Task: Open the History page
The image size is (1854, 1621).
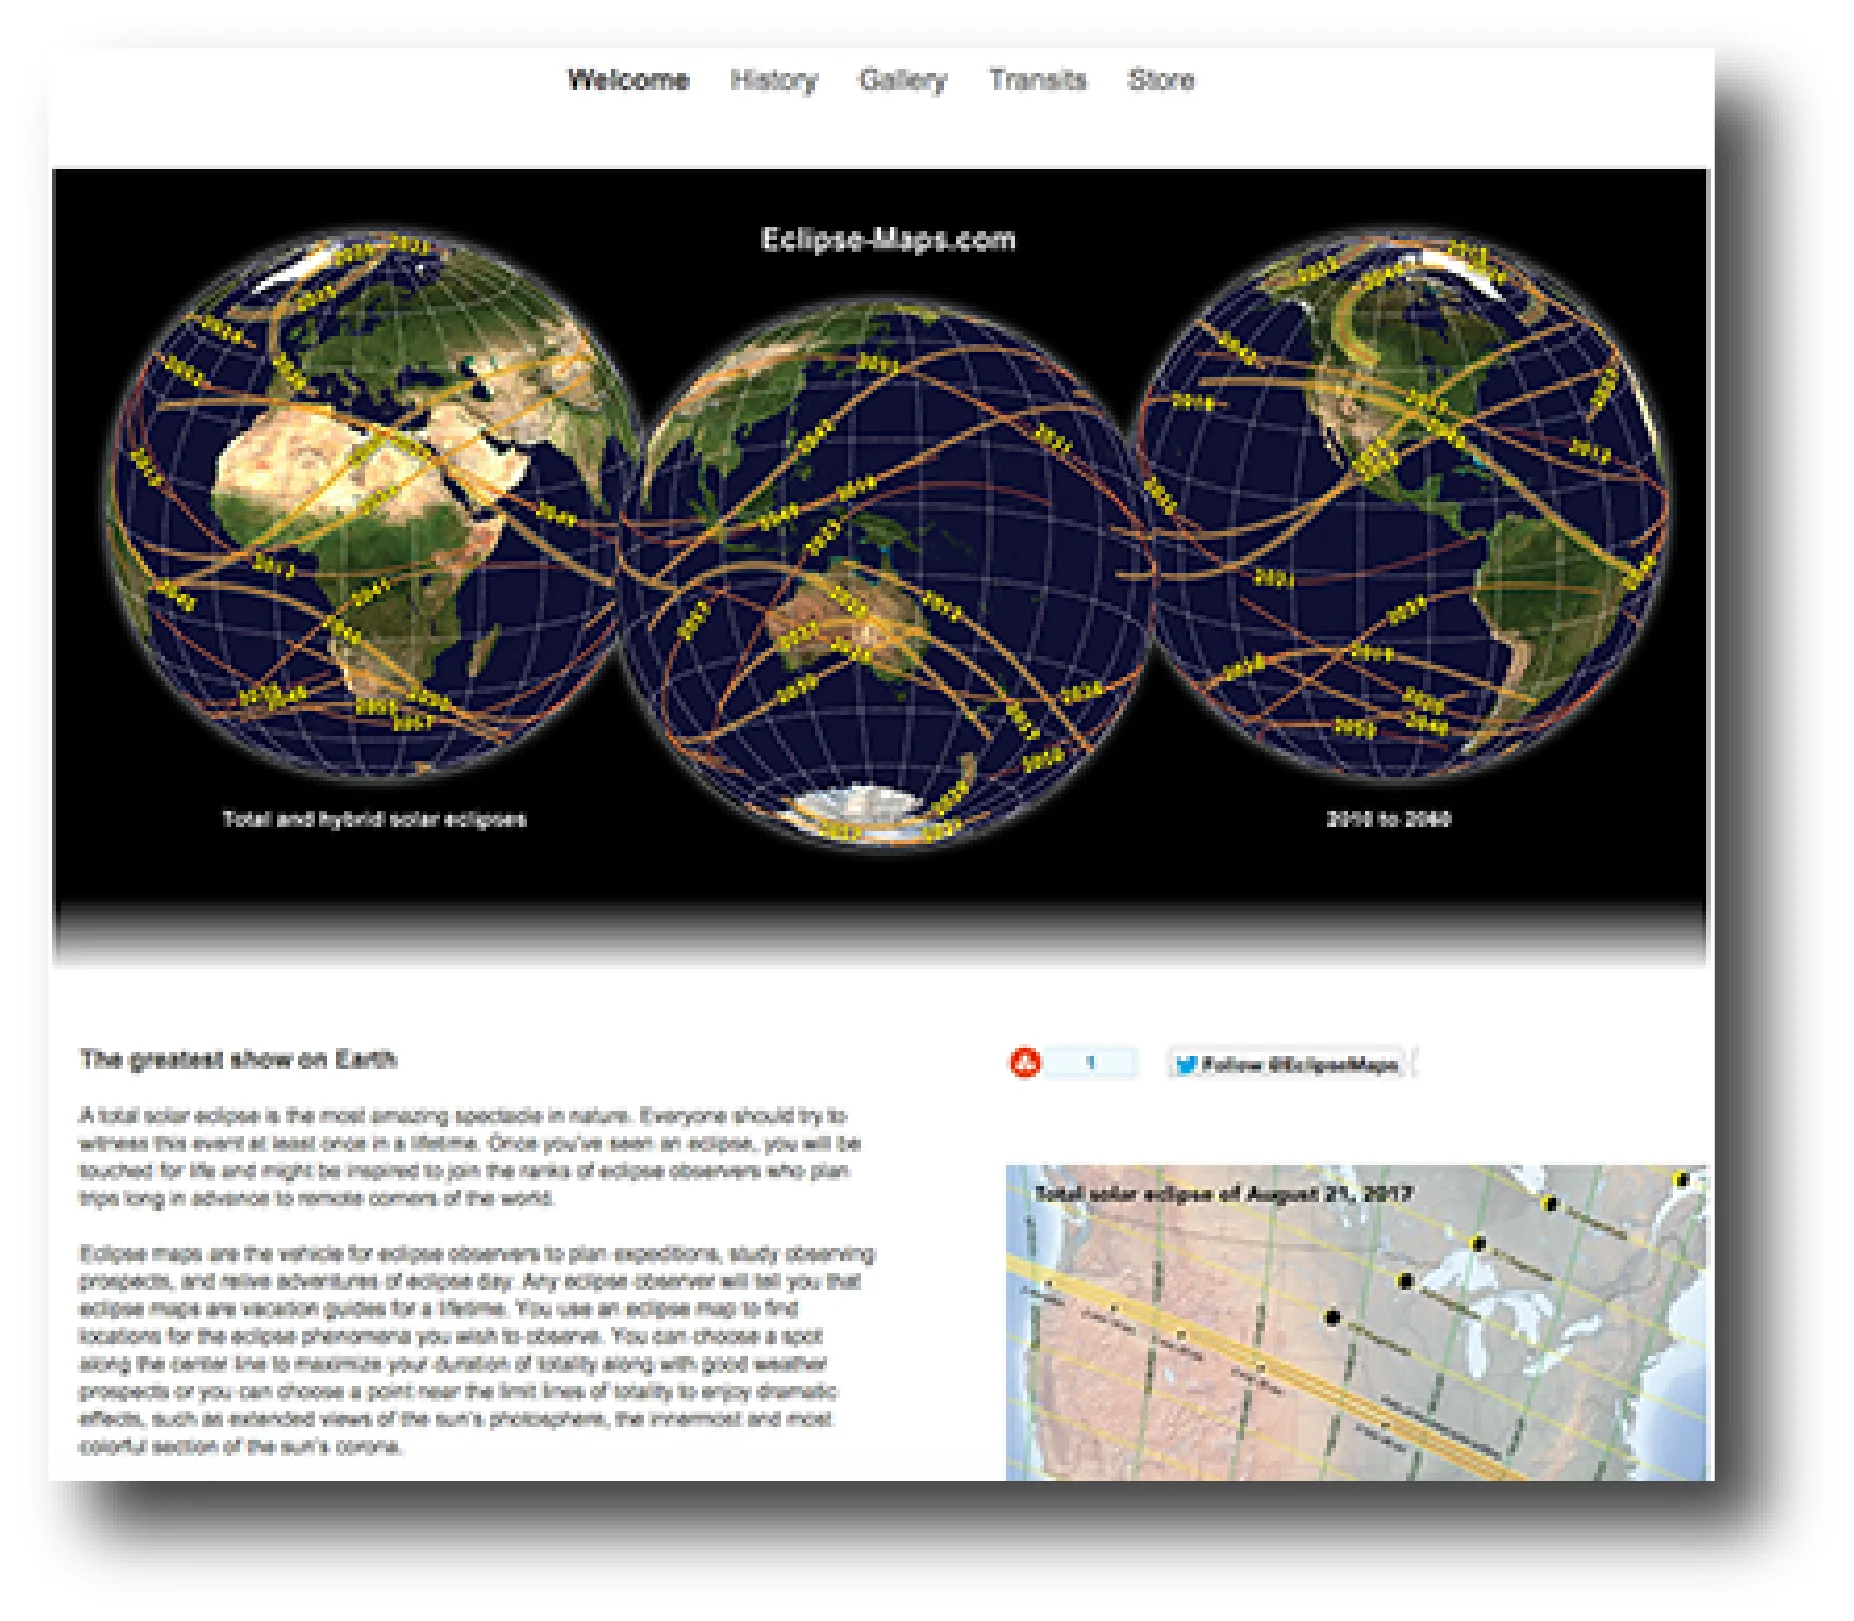Action: 773,80
